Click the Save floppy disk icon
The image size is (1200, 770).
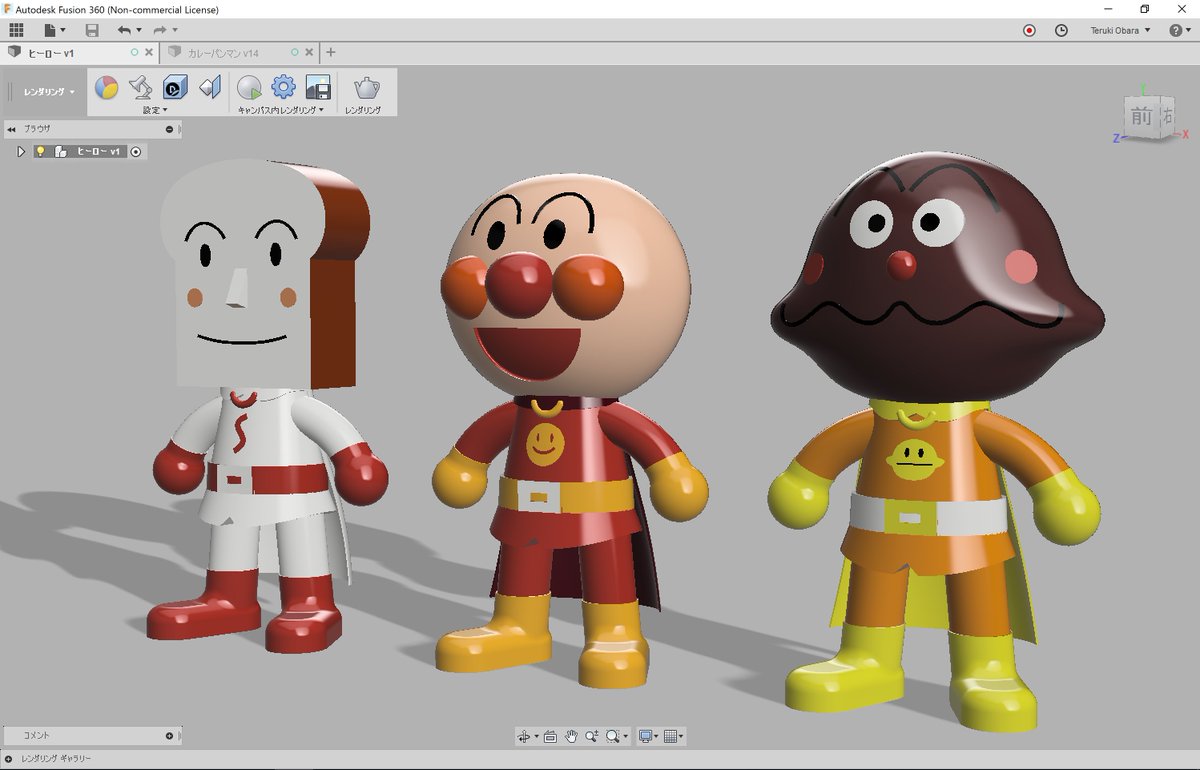click(x=92, y=31)
